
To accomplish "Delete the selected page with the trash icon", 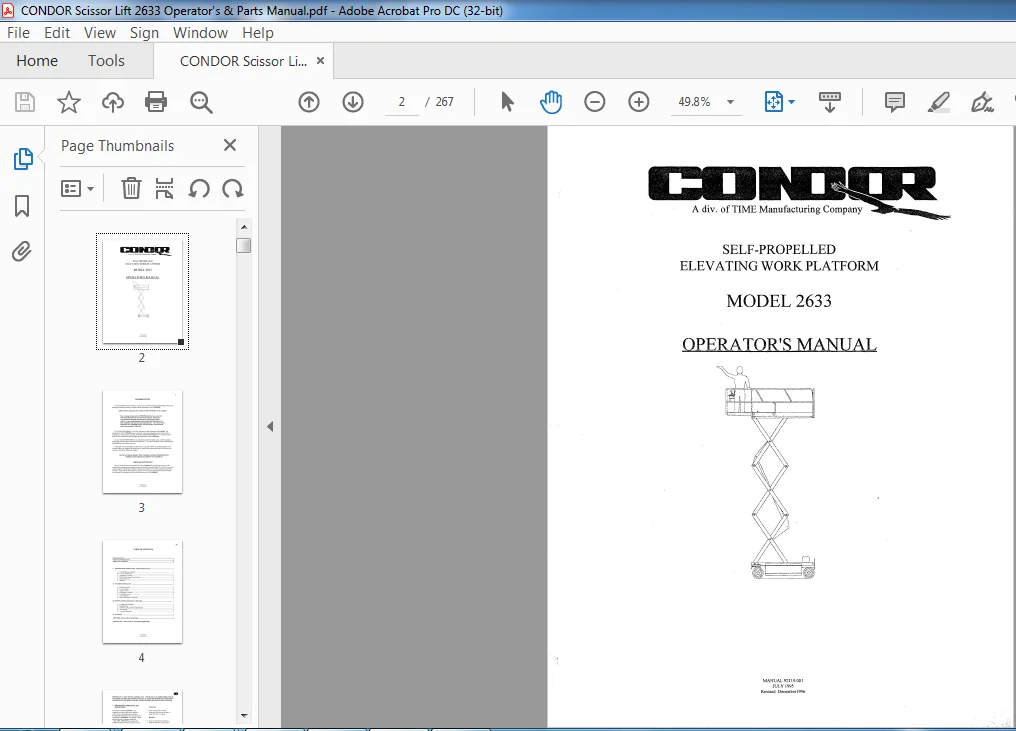I will point(131,189).
